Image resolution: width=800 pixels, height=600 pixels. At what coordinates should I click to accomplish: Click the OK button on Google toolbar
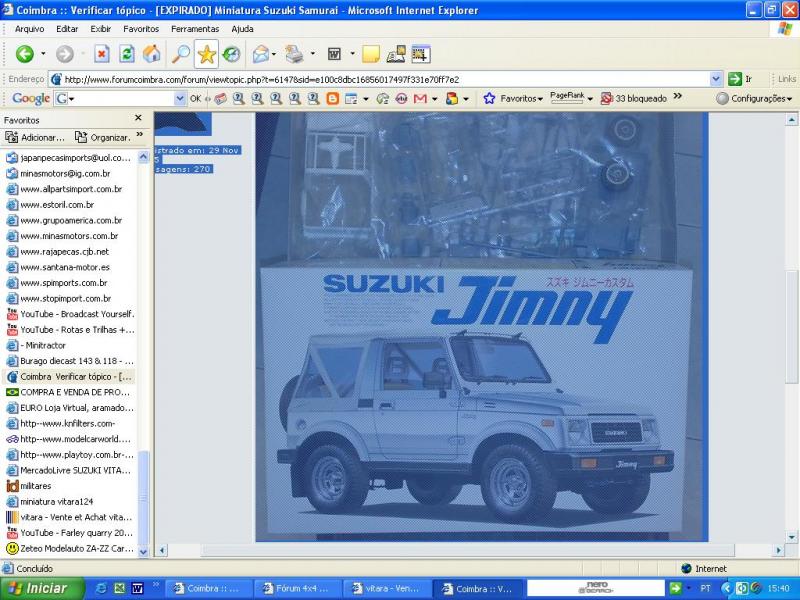coord(195,98)
